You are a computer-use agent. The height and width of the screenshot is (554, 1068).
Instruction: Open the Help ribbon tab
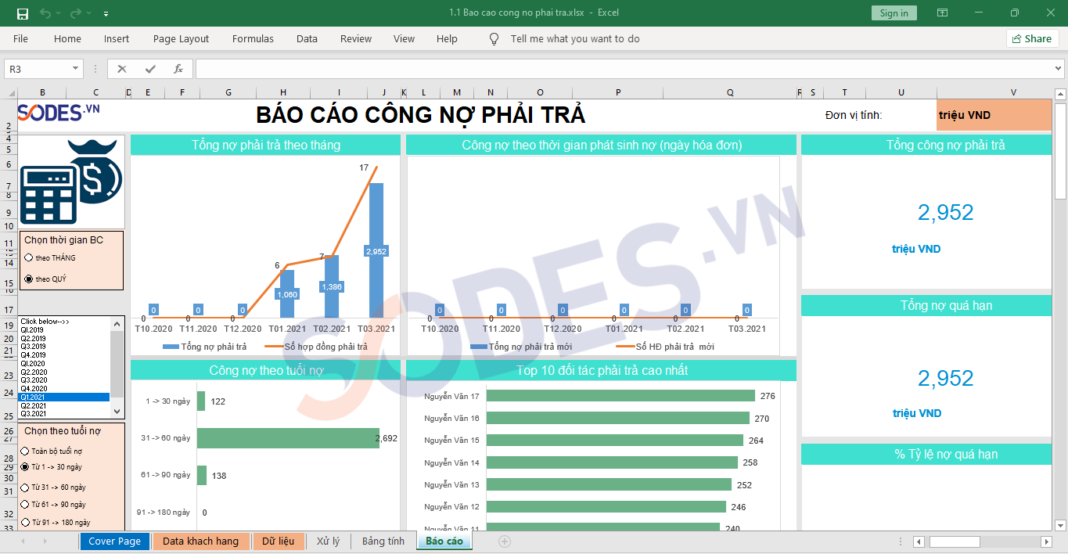(x=447, y=39)
